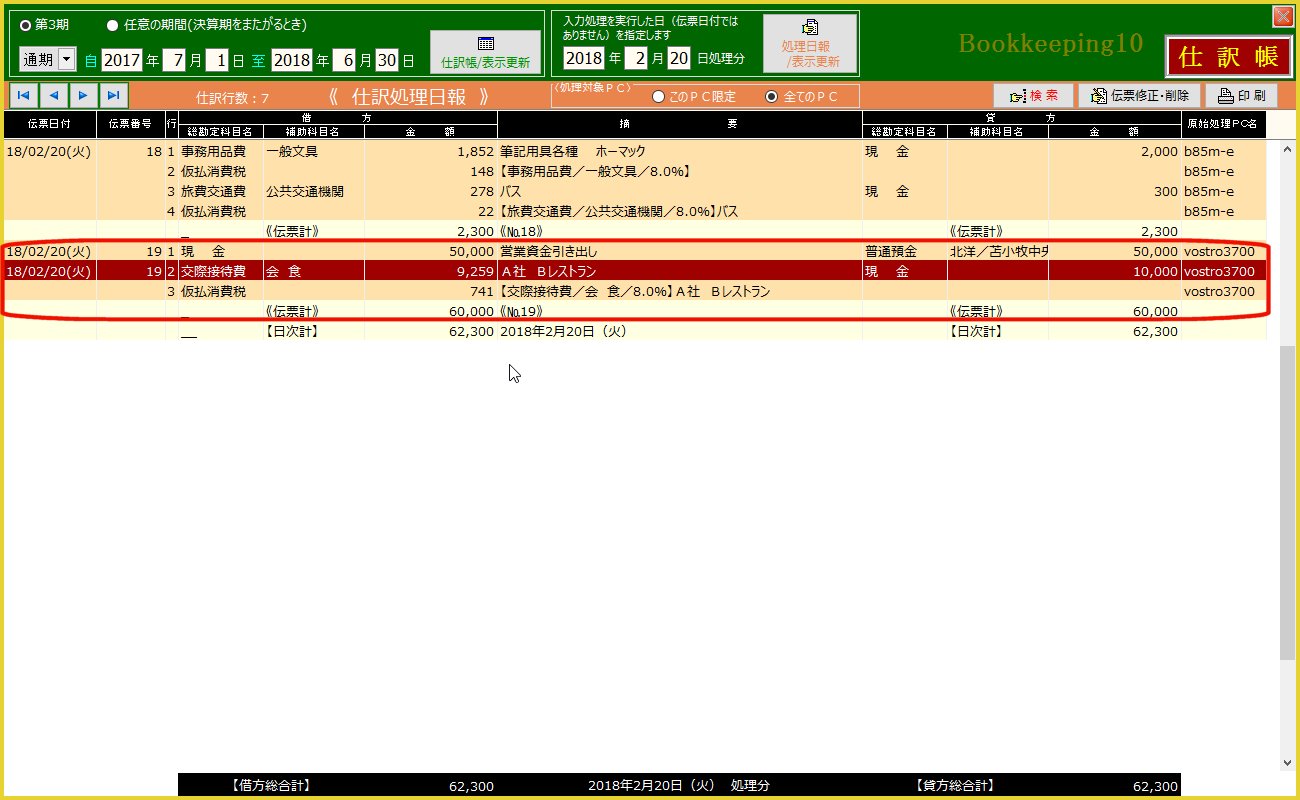Click 仕訳帳/表示更新 calendar button
1300x800 pixels.
[x=485, y=52]
